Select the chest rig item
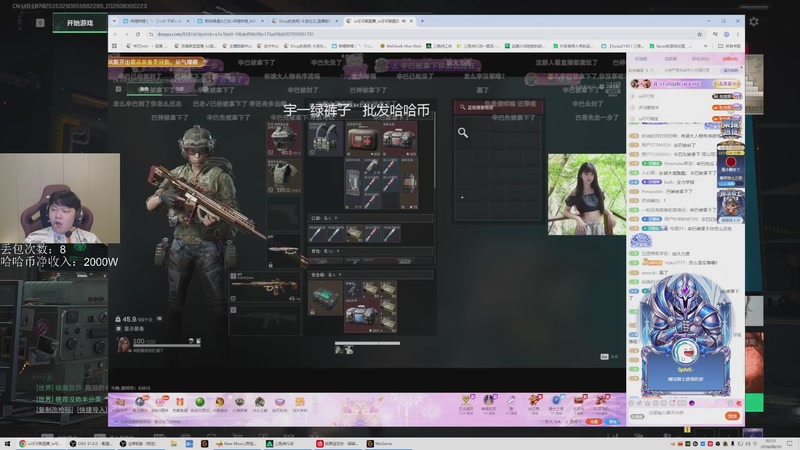The width and height of the screenshot is (800, 450). (x=324, y=139)
